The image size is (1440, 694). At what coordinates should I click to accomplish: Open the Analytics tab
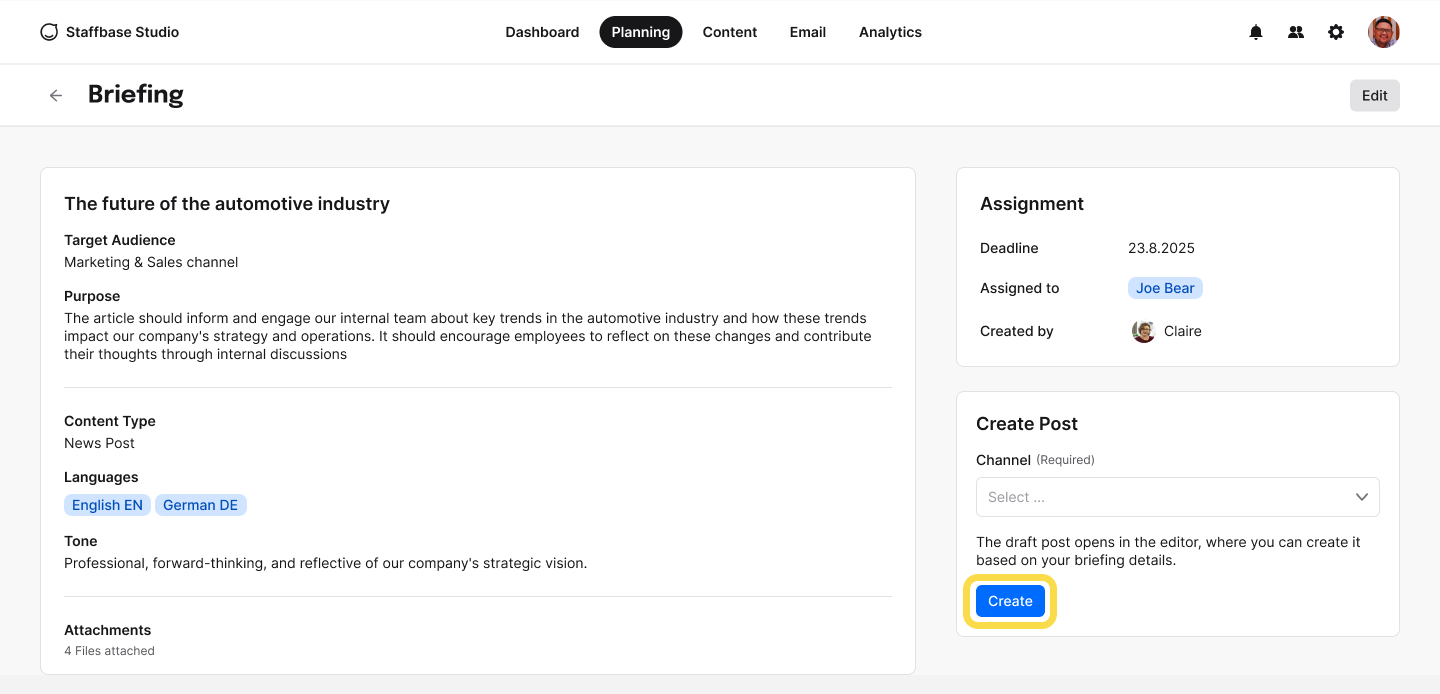890,32
